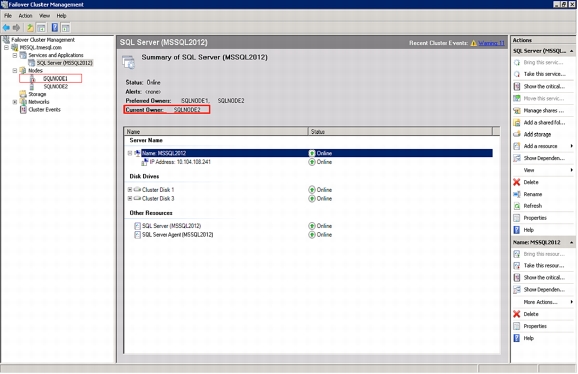
Task: Open the View menu
Action: point(44,15)
